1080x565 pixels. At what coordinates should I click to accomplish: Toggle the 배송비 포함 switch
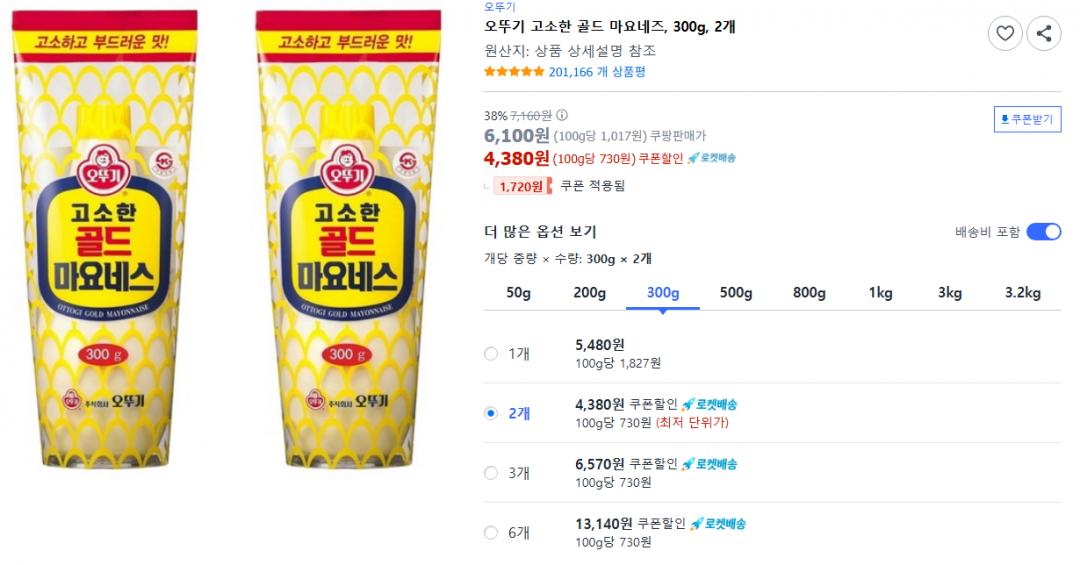pyautogui.click(x=1043, y=232)
